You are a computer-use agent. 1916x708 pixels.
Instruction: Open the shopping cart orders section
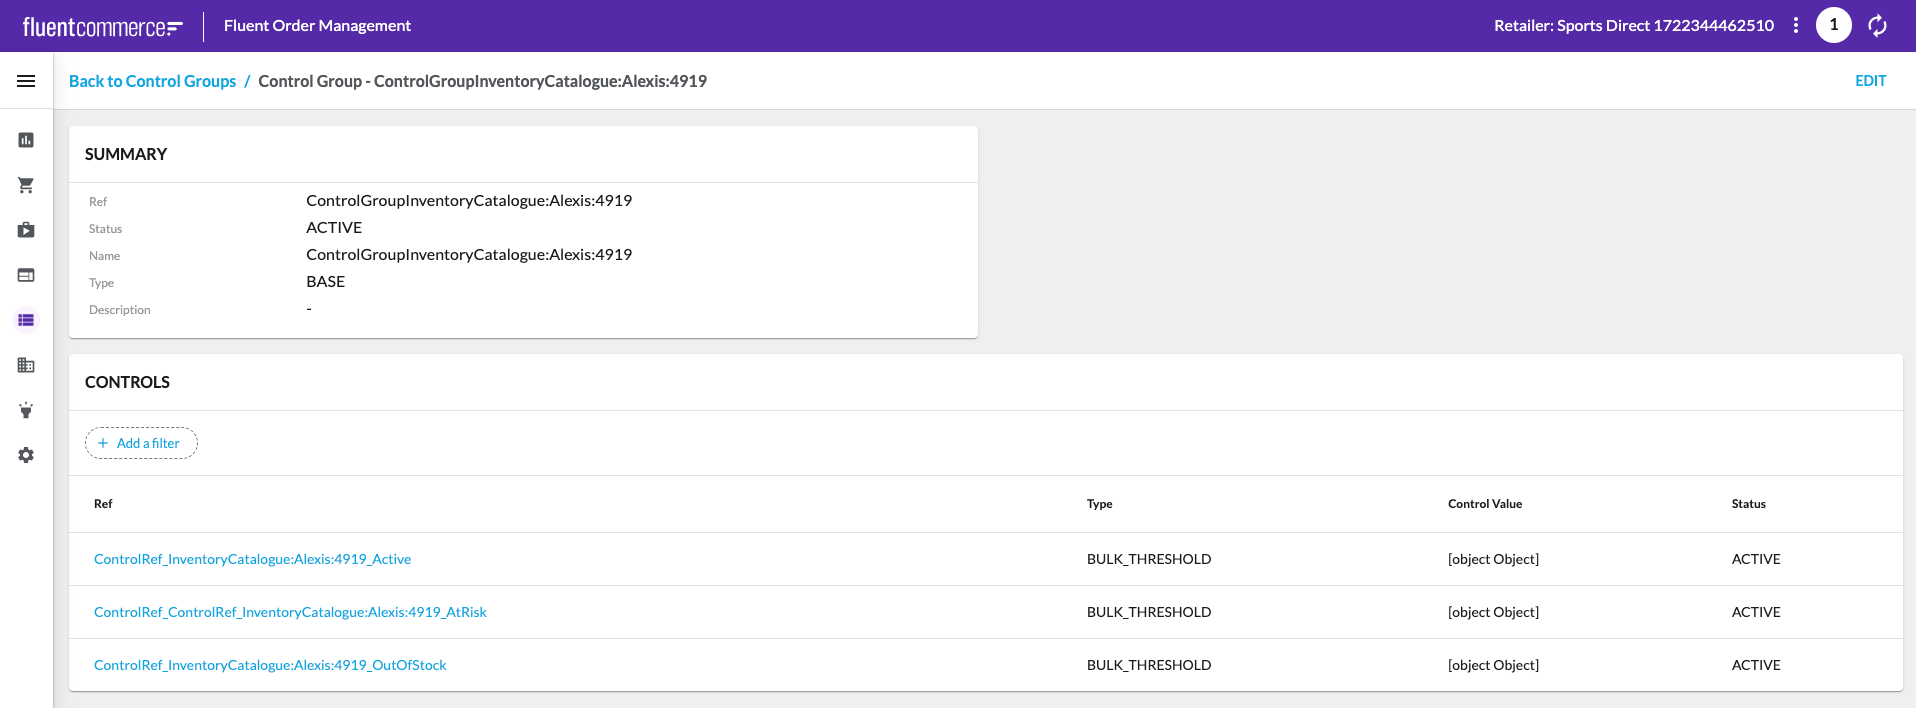[x=26, y=185]
